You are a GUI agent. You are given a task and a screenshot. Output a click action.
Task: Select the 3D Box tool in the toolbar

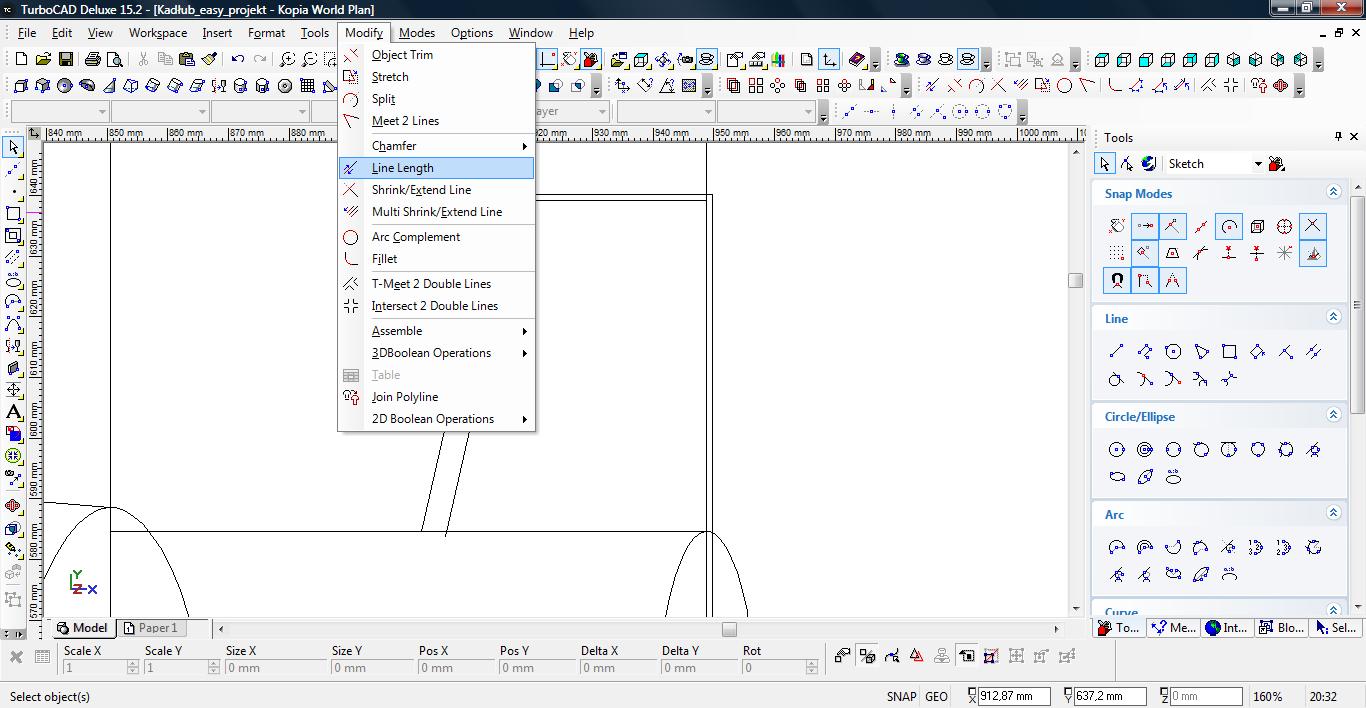point(21,86)
